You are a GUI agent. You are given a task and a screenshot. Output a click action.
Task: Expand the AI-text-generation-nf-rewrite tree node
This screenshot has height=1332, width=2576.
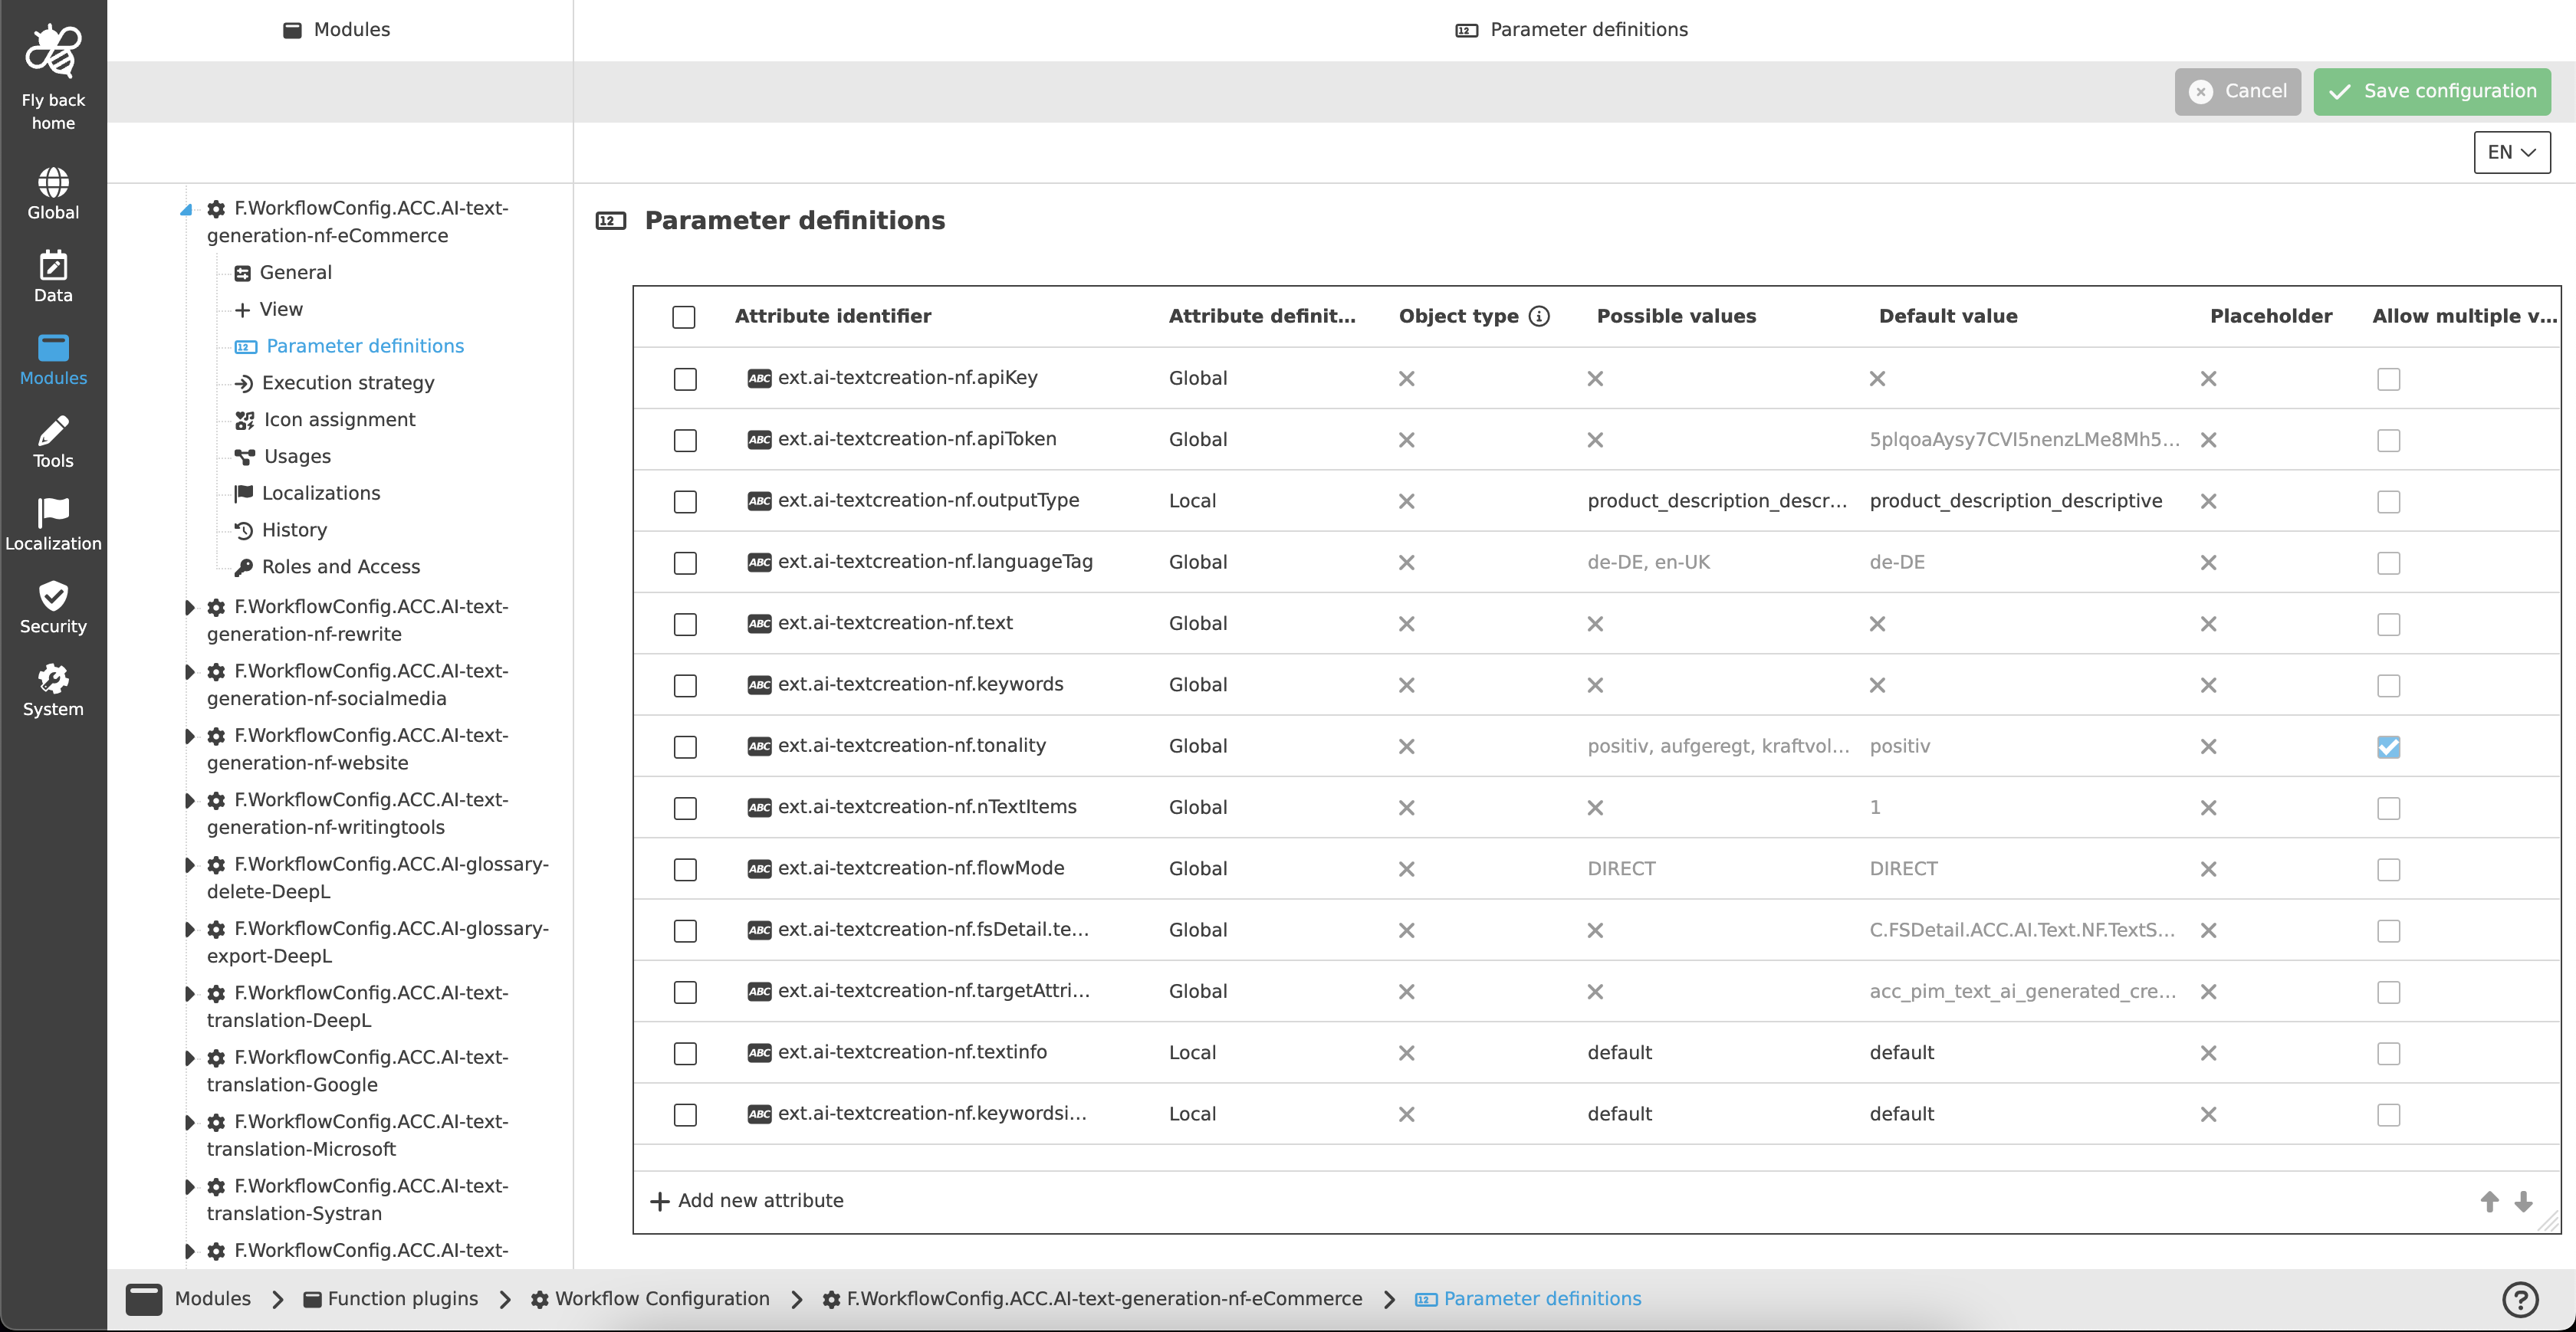[x=189, y=607]
